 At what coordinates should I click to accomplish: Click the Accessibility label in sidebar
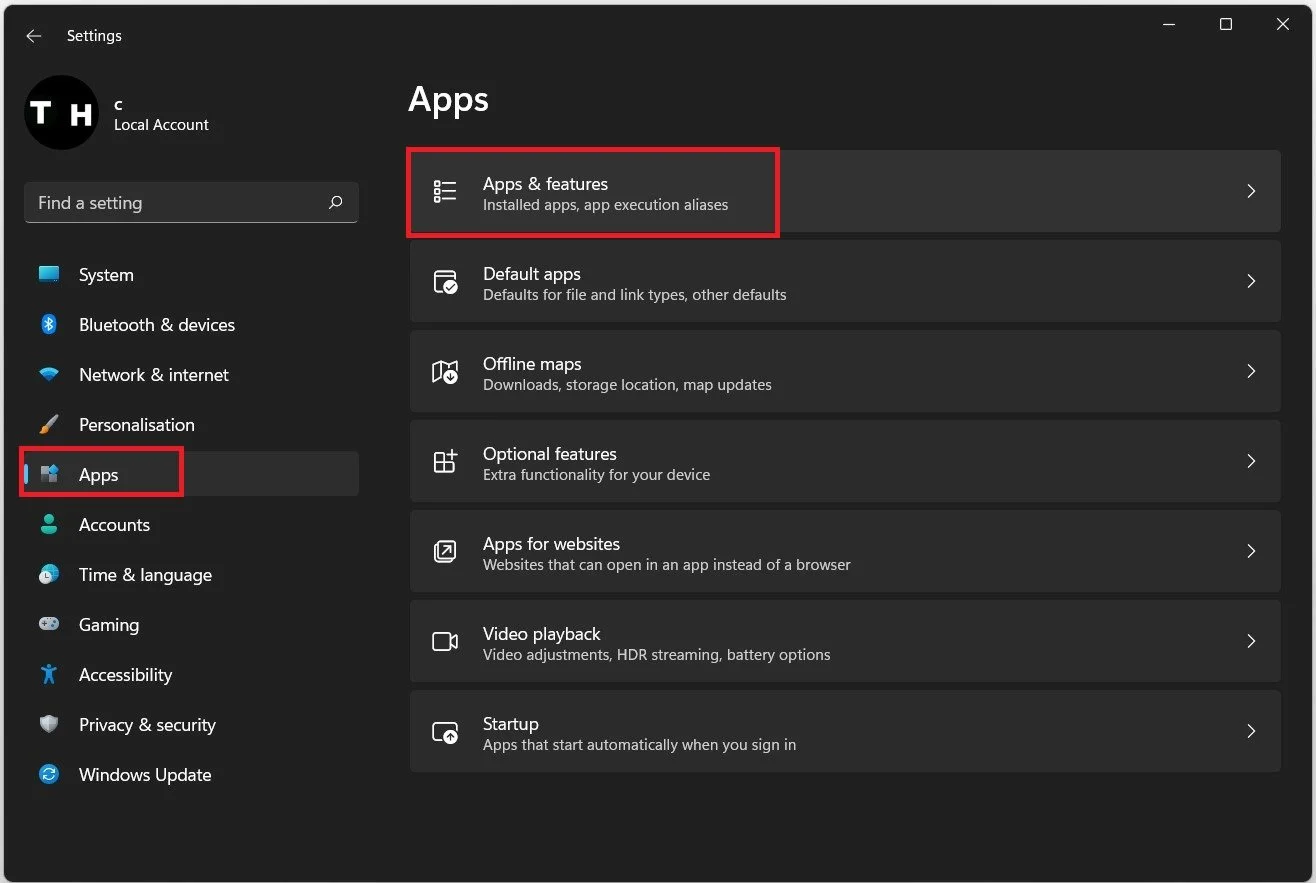pyautogui.click(x=125, y=675)
